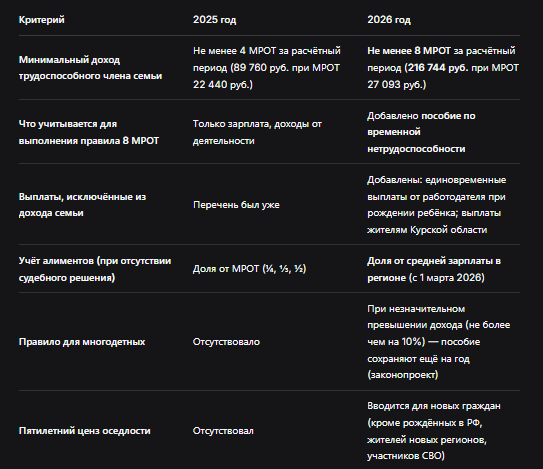Viewport: 543px width, 469px height.
Task: Select "Что учитывается для выполнения правила 8 МРОТ"
Action: [89, 132]
